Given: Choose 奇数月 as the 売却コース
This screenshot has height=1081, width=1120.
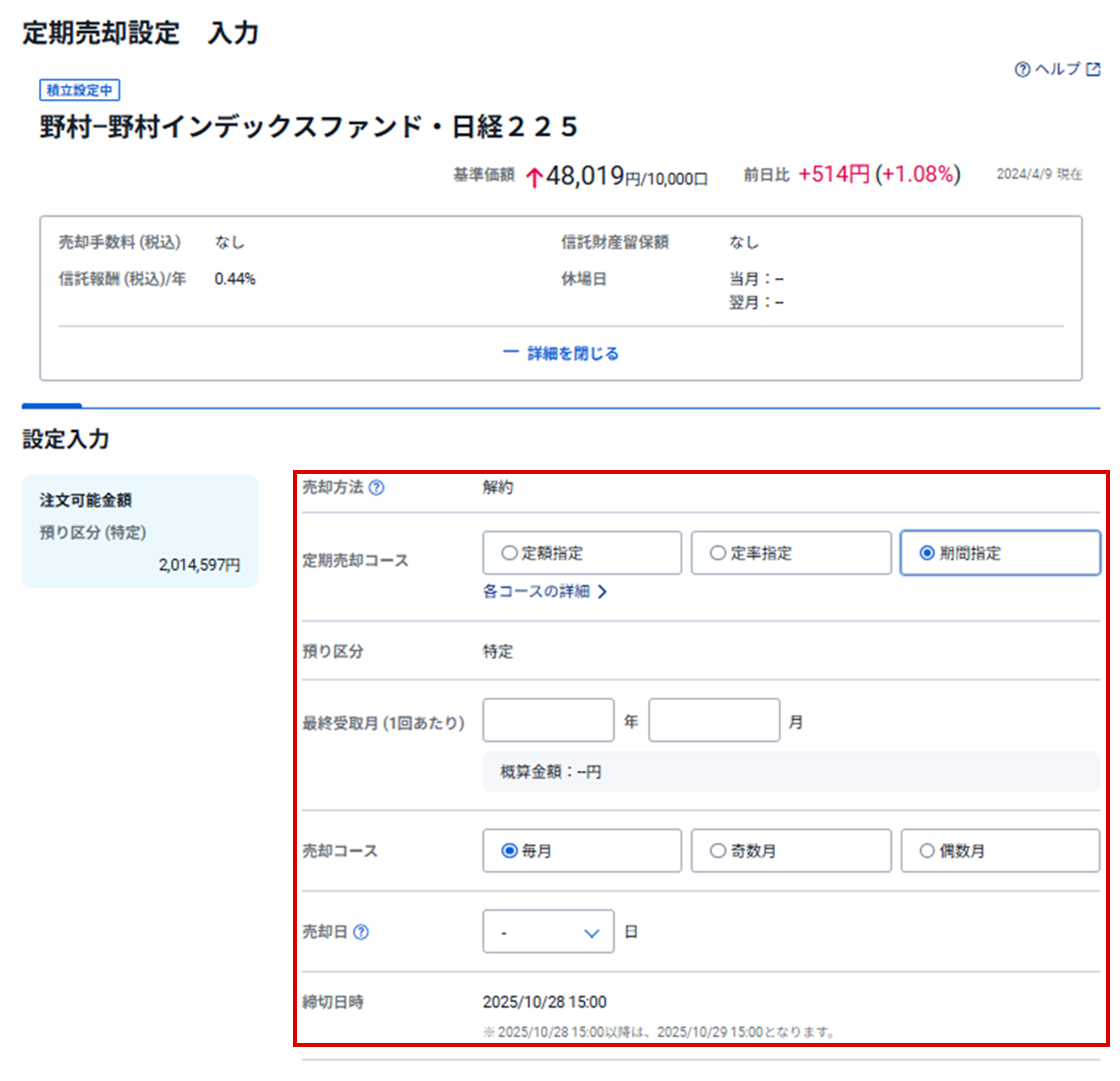Looking at the screenshot, I should click(x=790, y=851).
